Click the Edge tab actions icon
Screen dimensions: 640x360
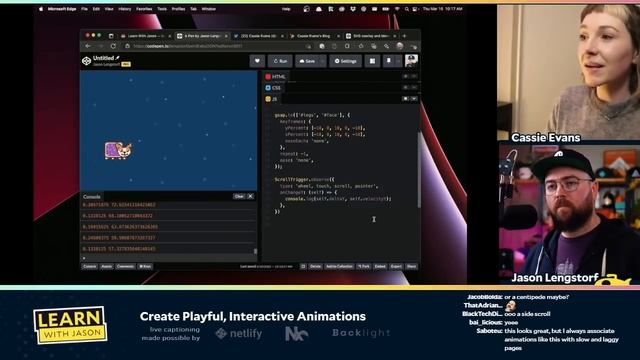[111, 36]
